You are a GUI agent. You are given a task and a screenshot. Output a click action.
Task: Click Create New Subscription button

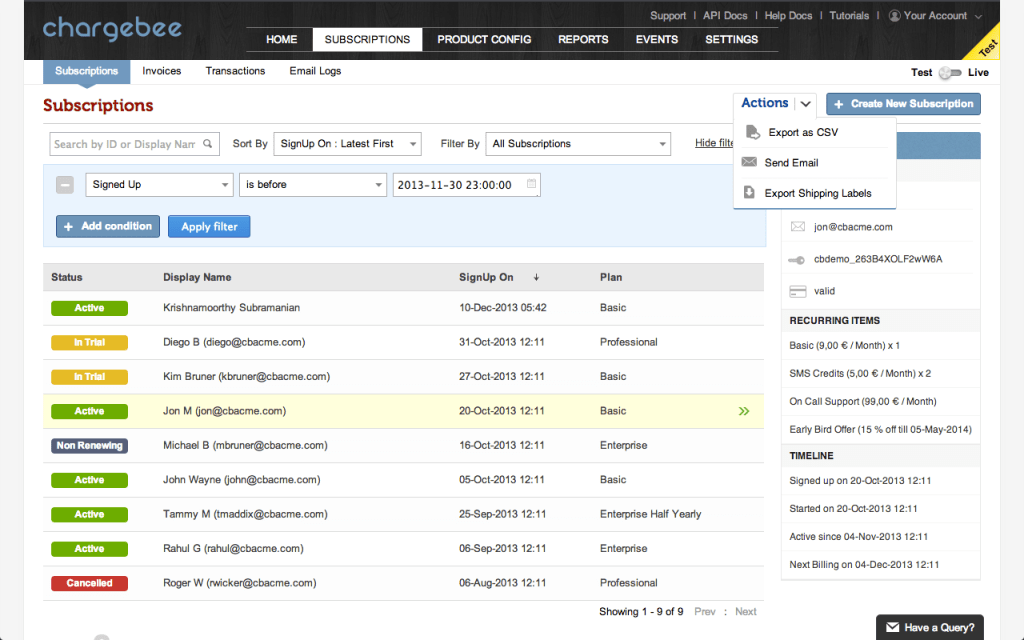(903, 104)
